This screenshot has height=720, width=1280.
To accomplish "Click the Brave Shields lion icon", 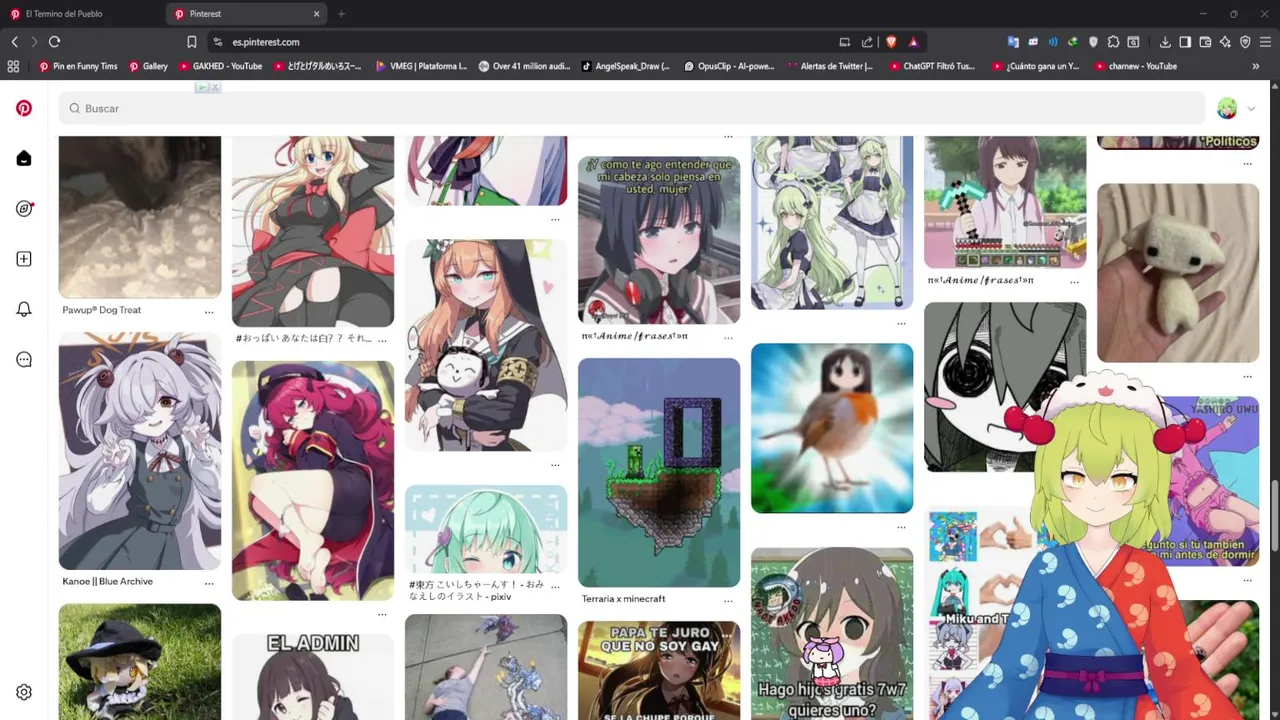I will click(x=891, y=42).
